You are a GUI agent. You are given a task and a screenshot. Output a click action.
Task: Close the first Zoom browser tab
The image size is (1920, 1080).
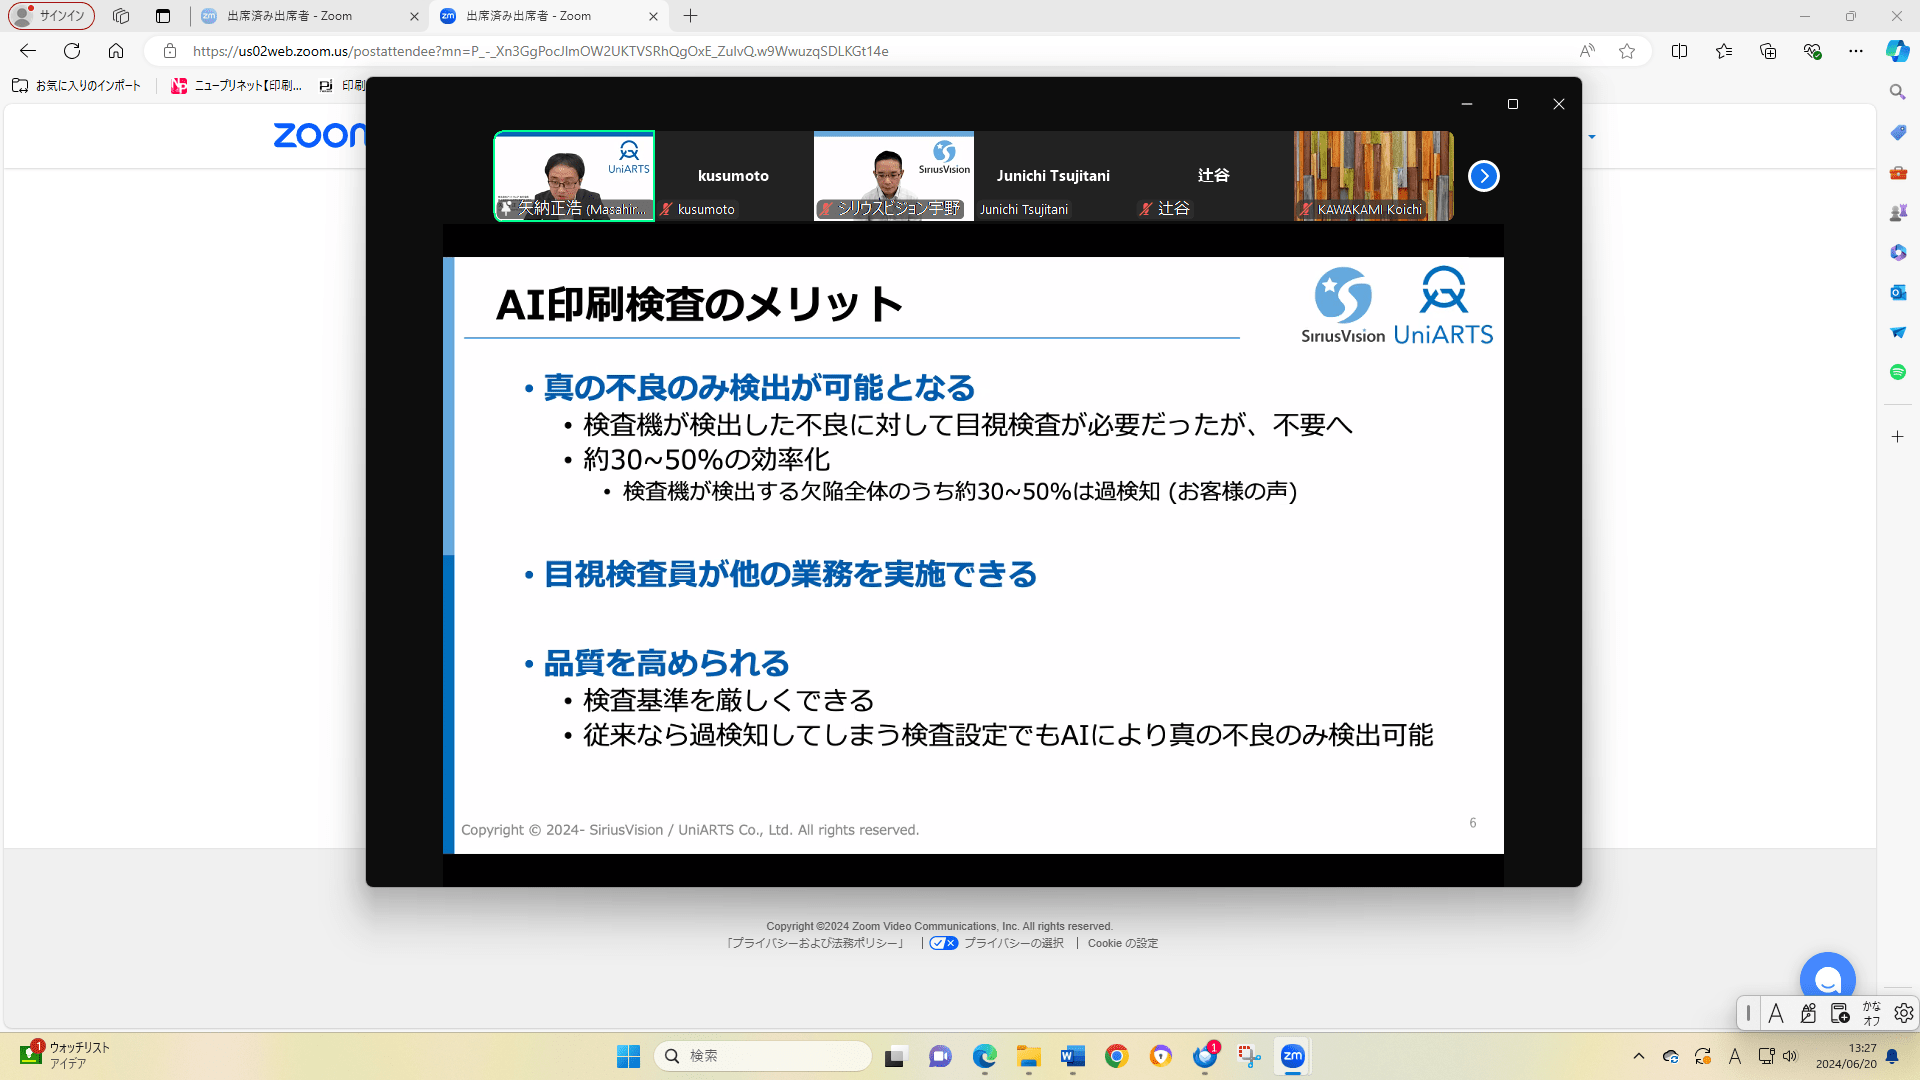tap(414, 16)
